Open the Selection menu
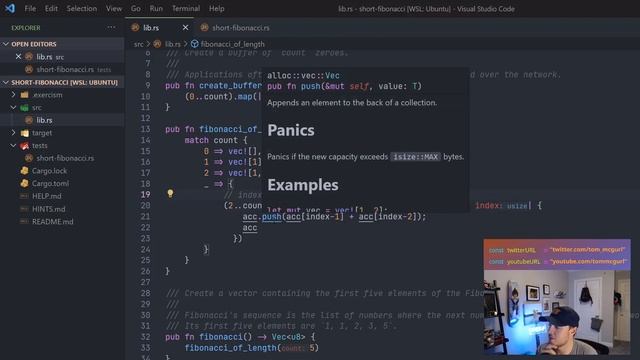 coord(82,9)
